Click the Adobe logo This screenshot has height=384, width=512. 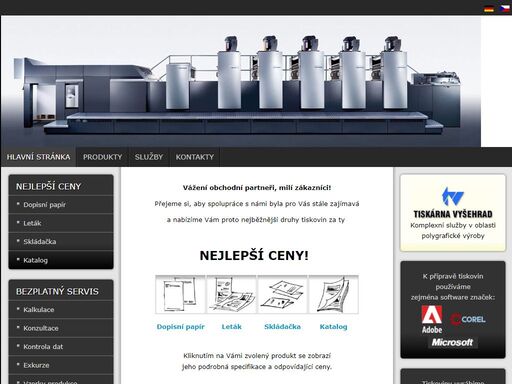pos(432,319)
